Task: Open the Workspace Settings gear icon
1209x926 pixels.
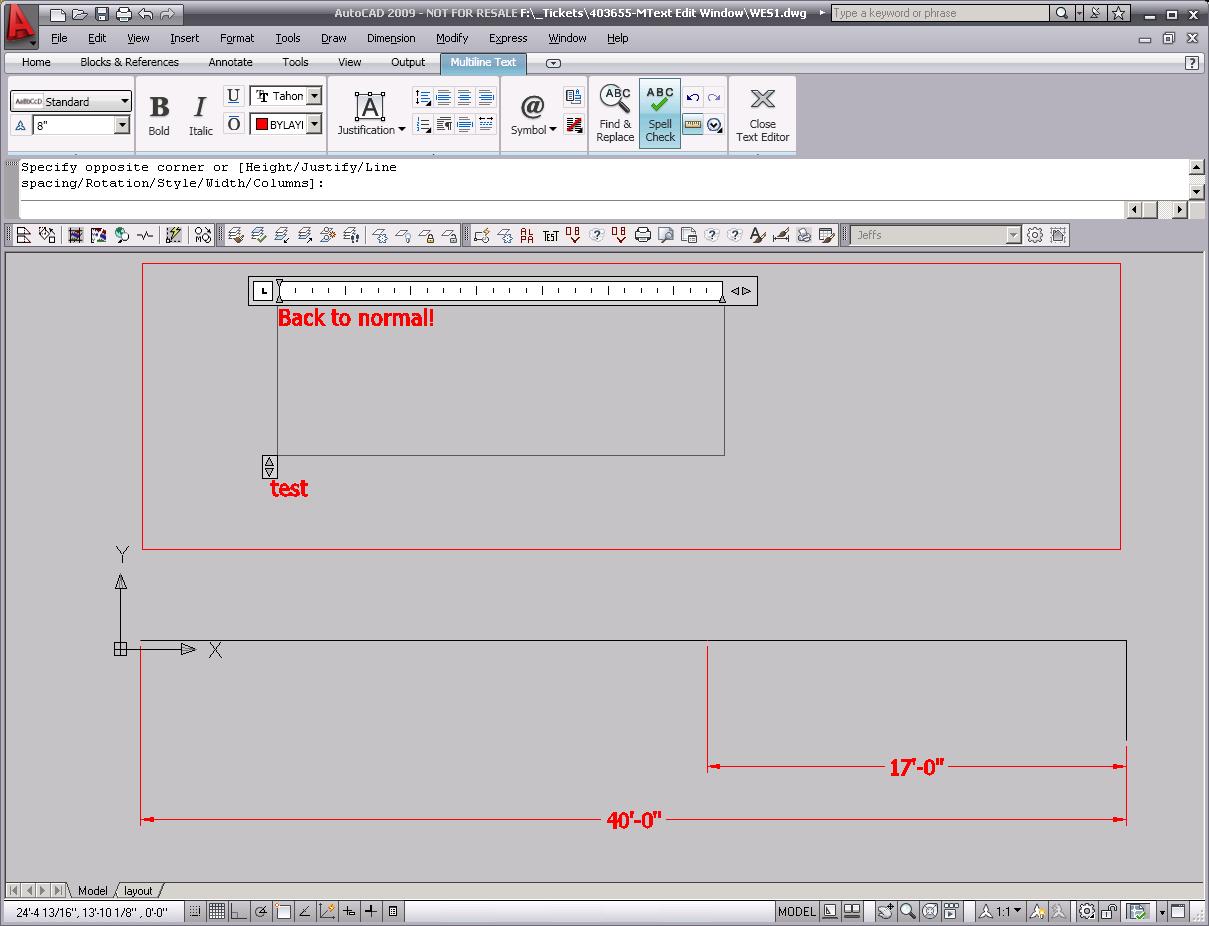Action: [x=1035, y=235]
